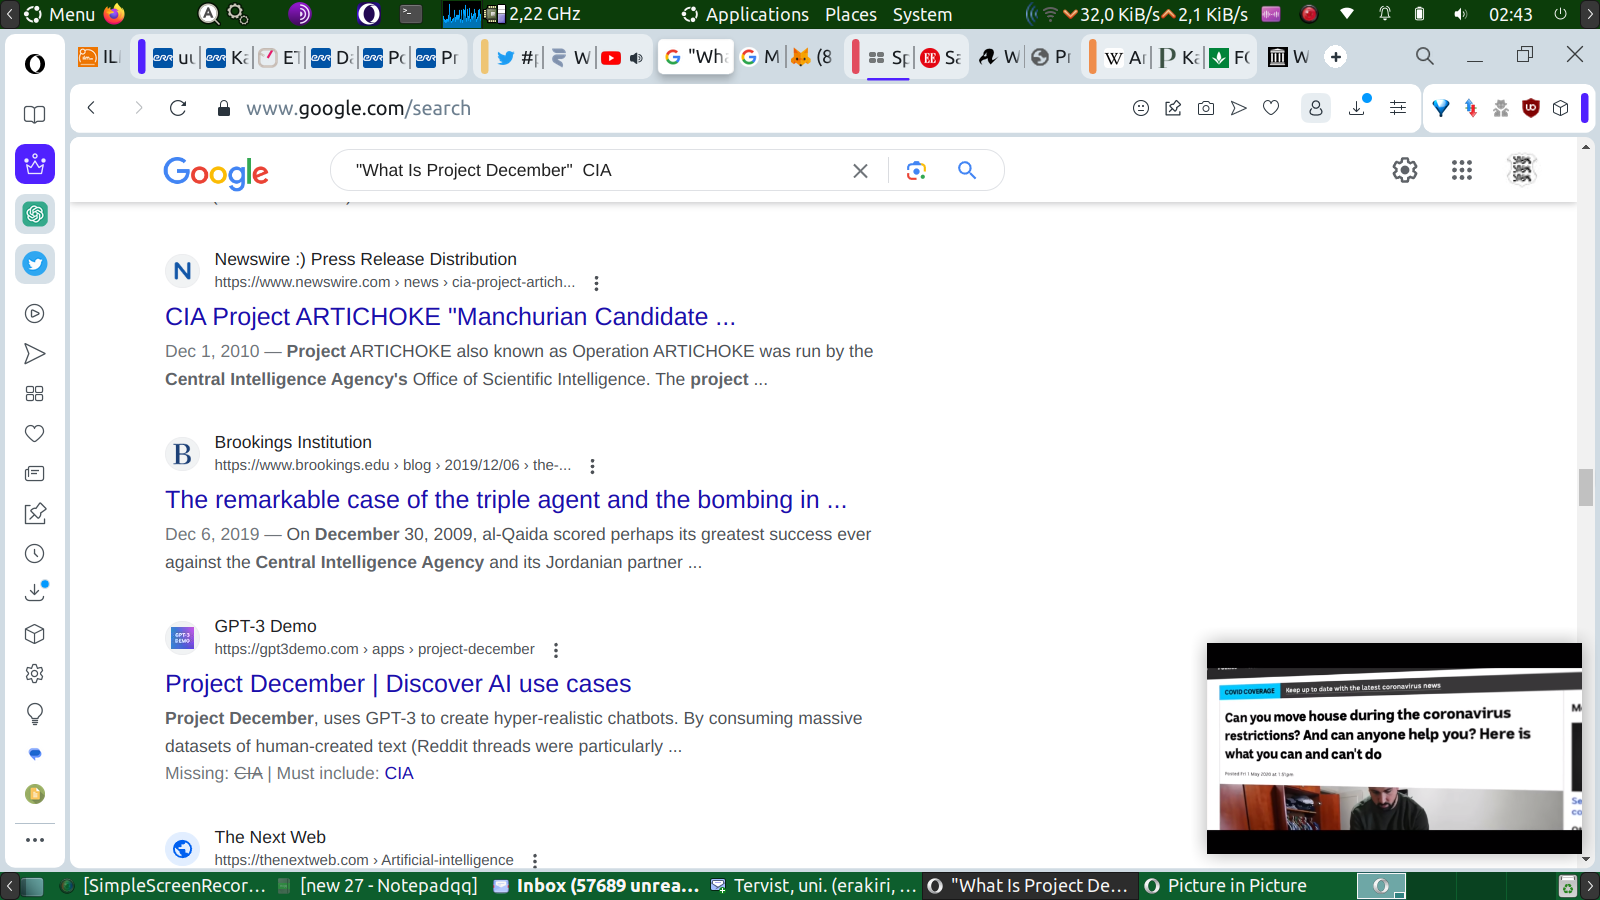Open the Easy Setup sliders icon
This screenshot has height=900, width=1600.
1398,108
